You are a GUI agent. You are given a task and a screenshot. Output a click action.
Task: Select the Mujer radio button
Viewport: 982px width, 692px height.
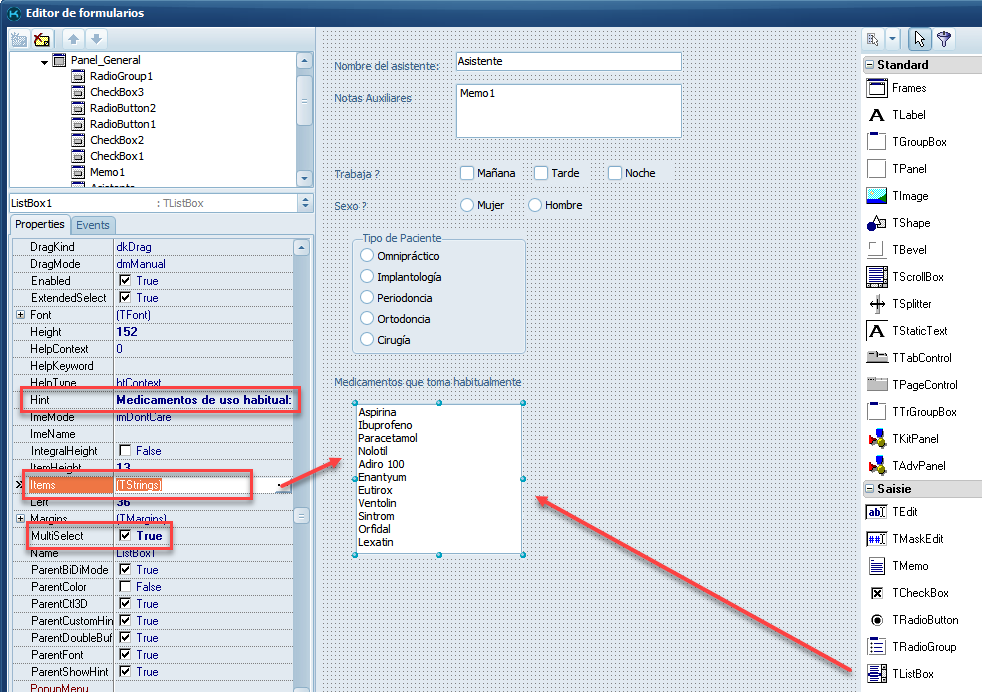tap(467, 205)
